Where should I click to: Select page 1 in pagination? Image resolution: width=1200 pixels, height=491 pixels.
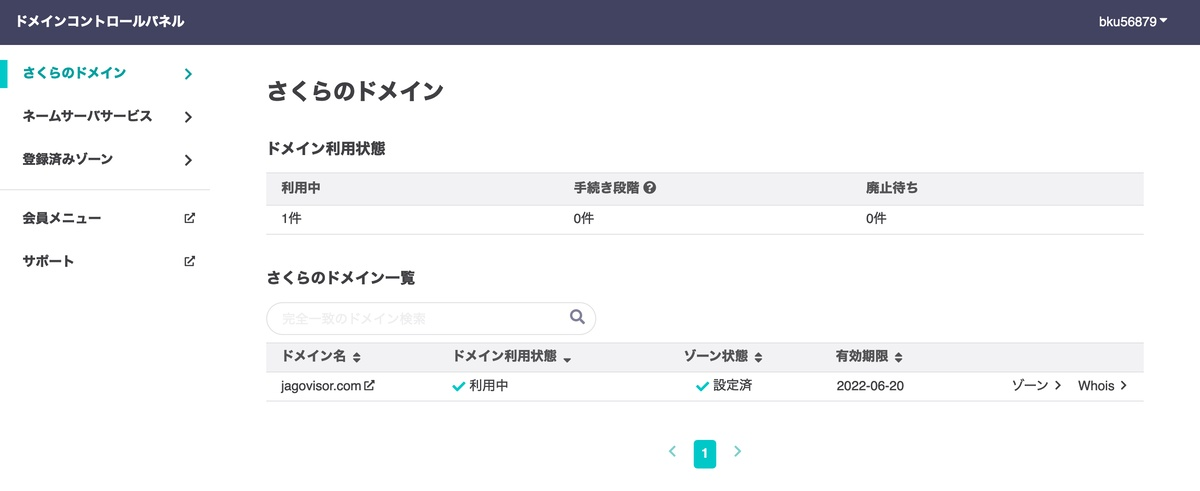(705, 454)
